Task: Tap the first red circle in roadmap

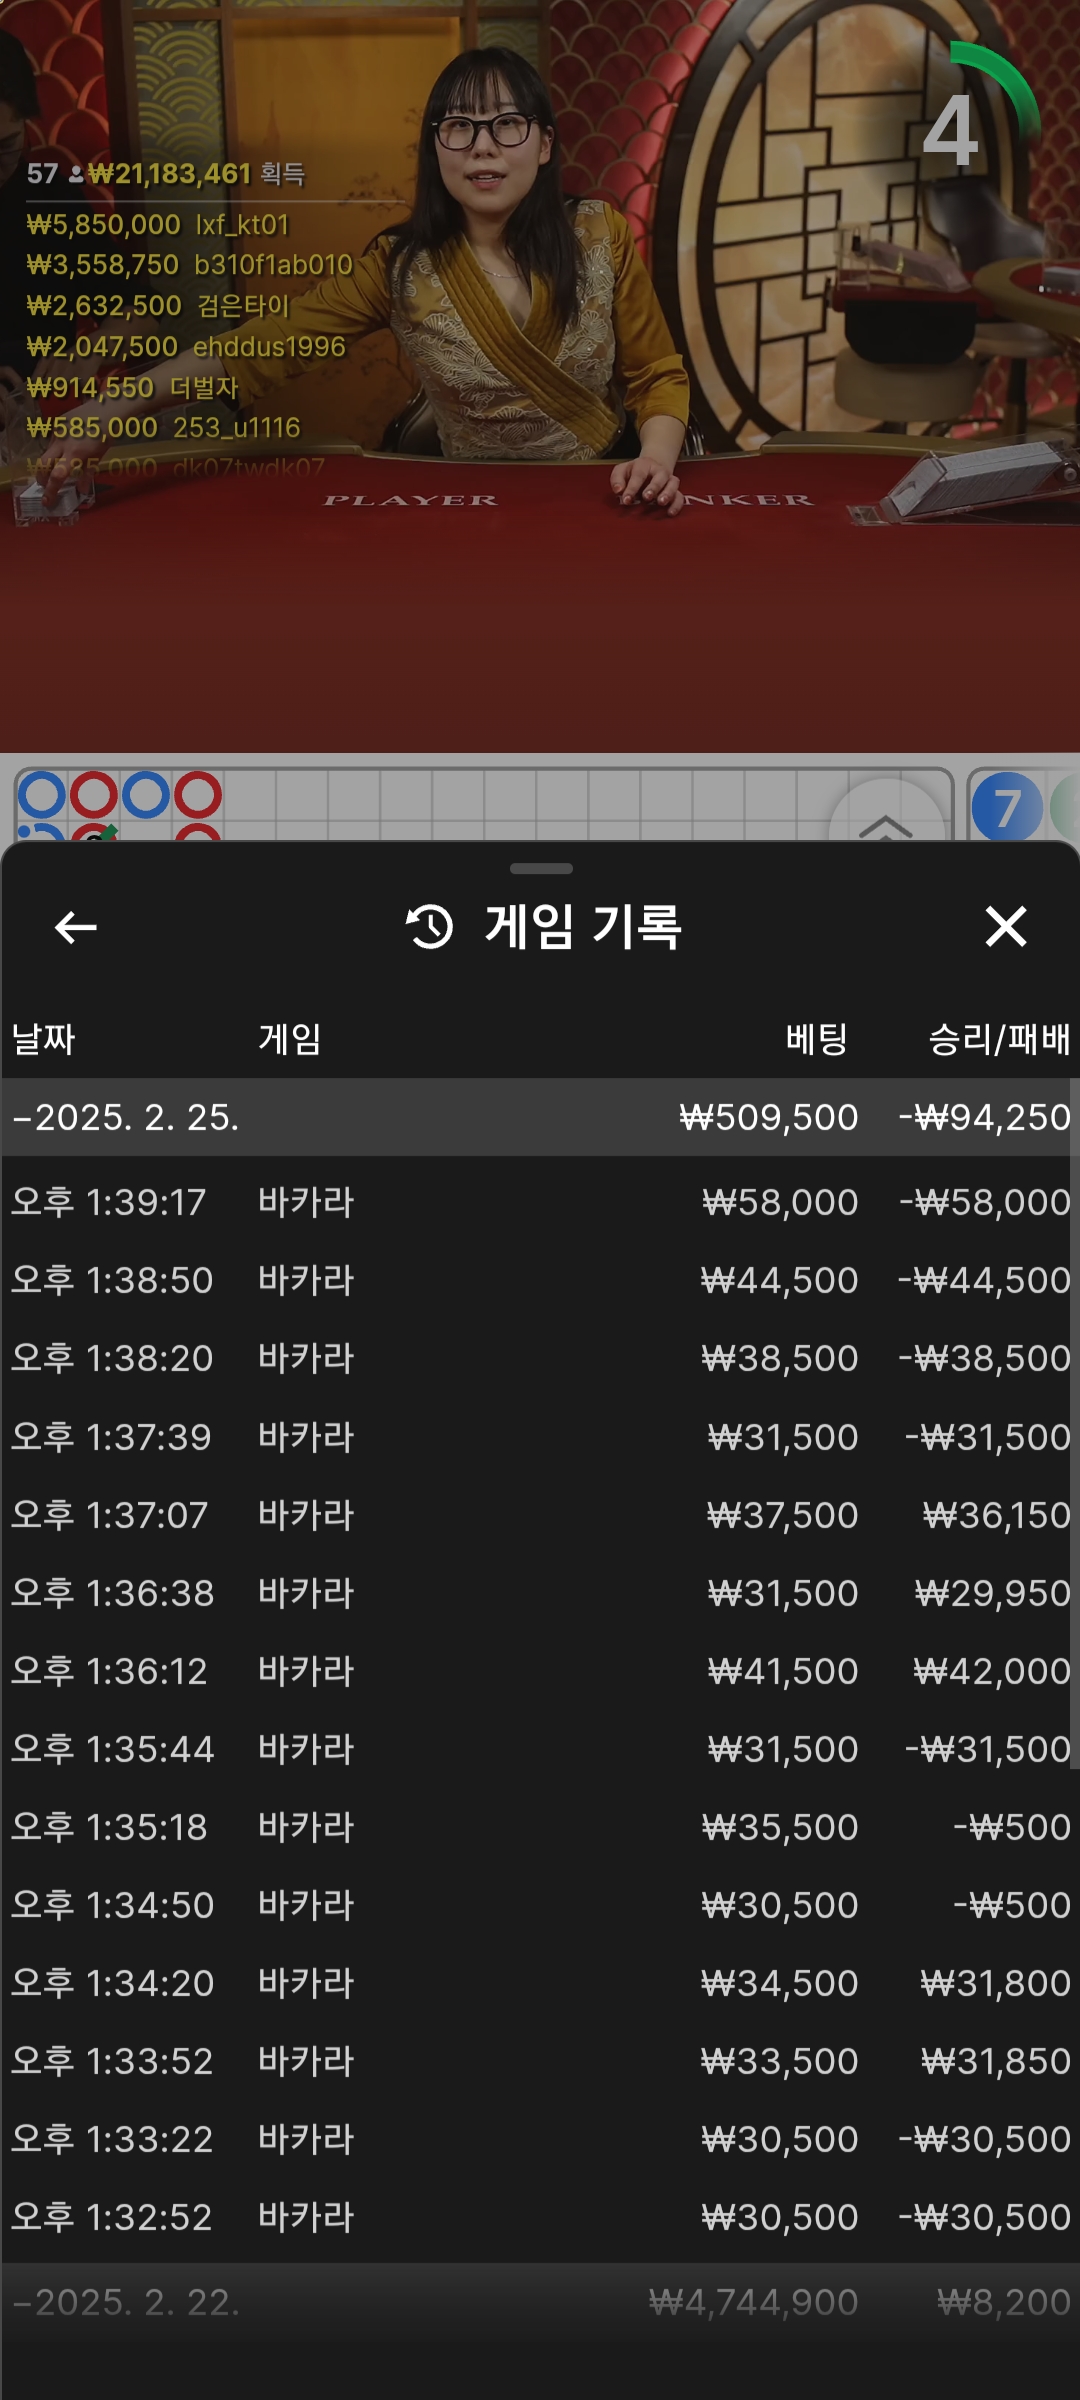Action: point(94,795)
